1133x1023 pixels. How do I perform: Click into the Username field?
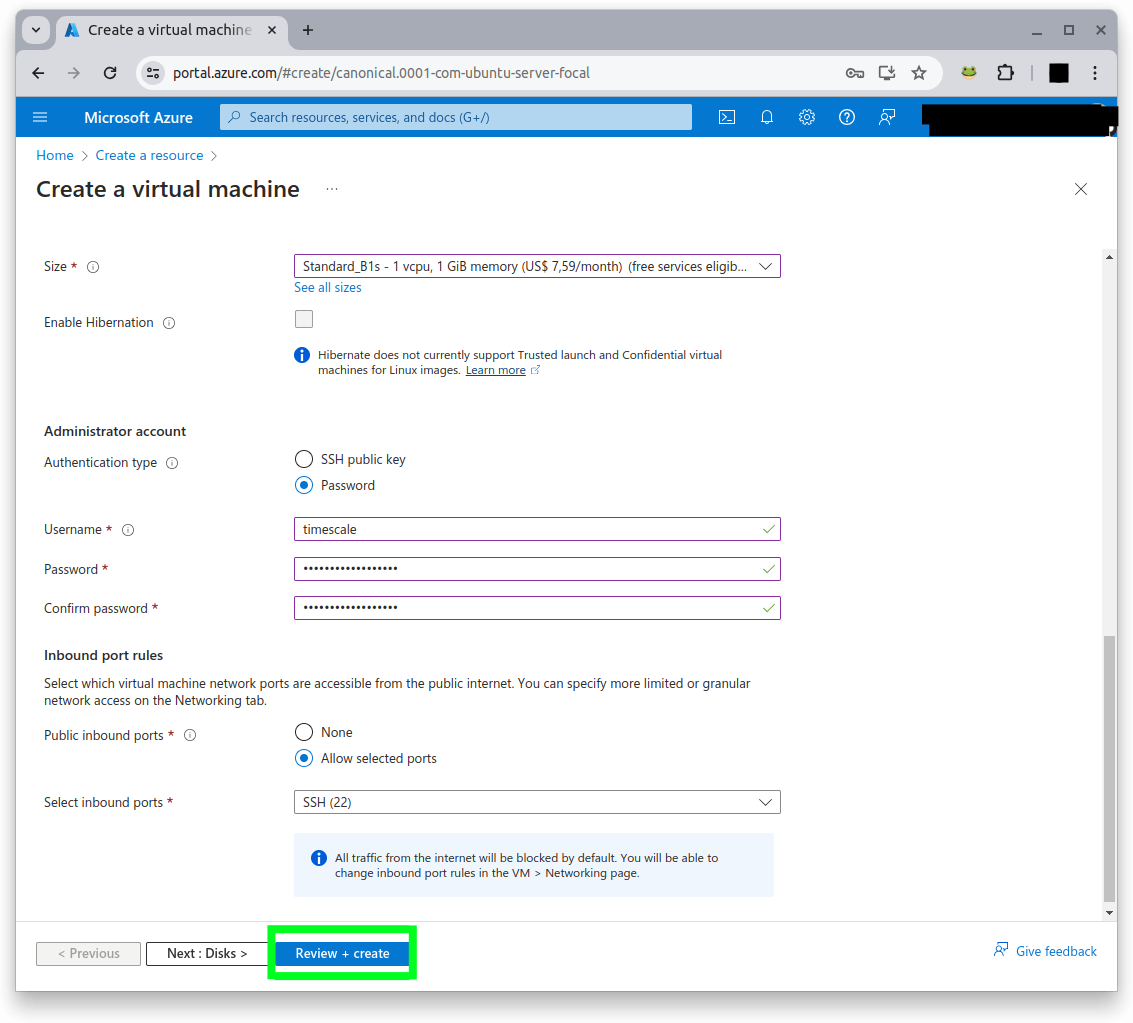(x=537, y=529)
